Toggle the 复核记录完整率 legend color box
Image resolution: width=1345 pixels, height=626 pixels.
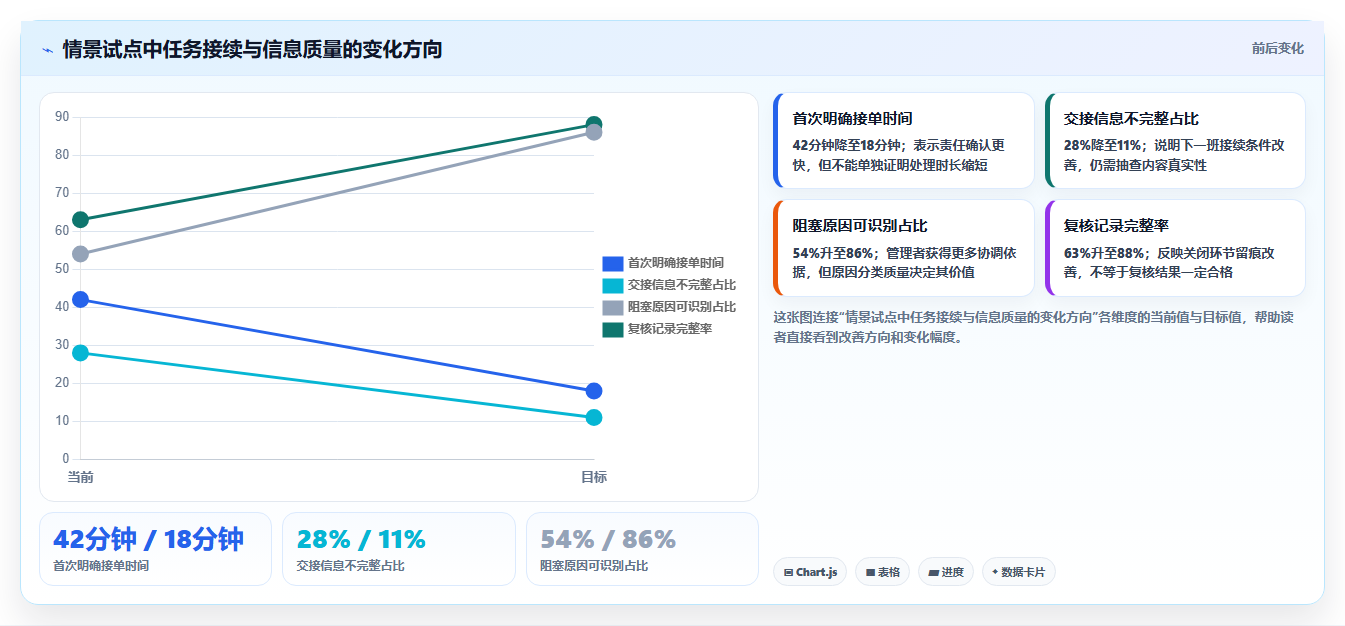612,329
